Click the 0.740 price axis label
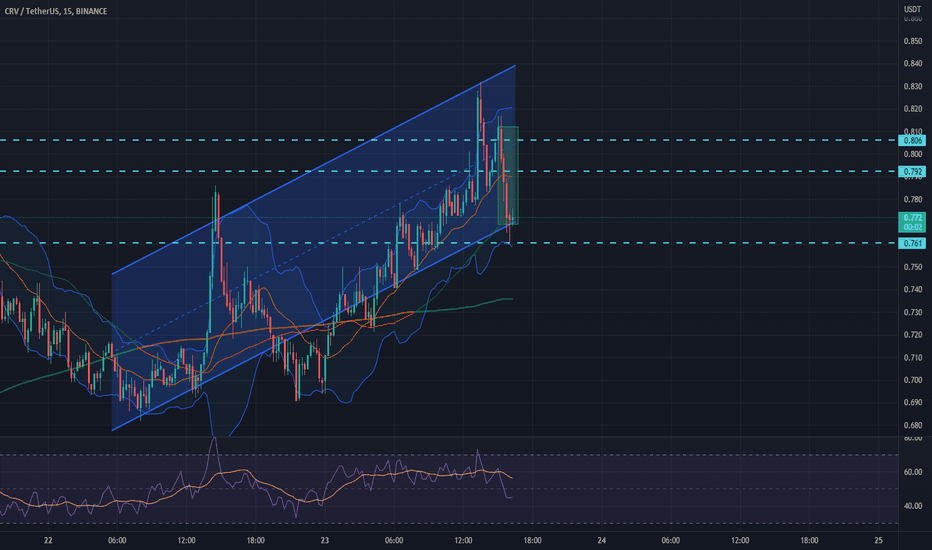 912,290
